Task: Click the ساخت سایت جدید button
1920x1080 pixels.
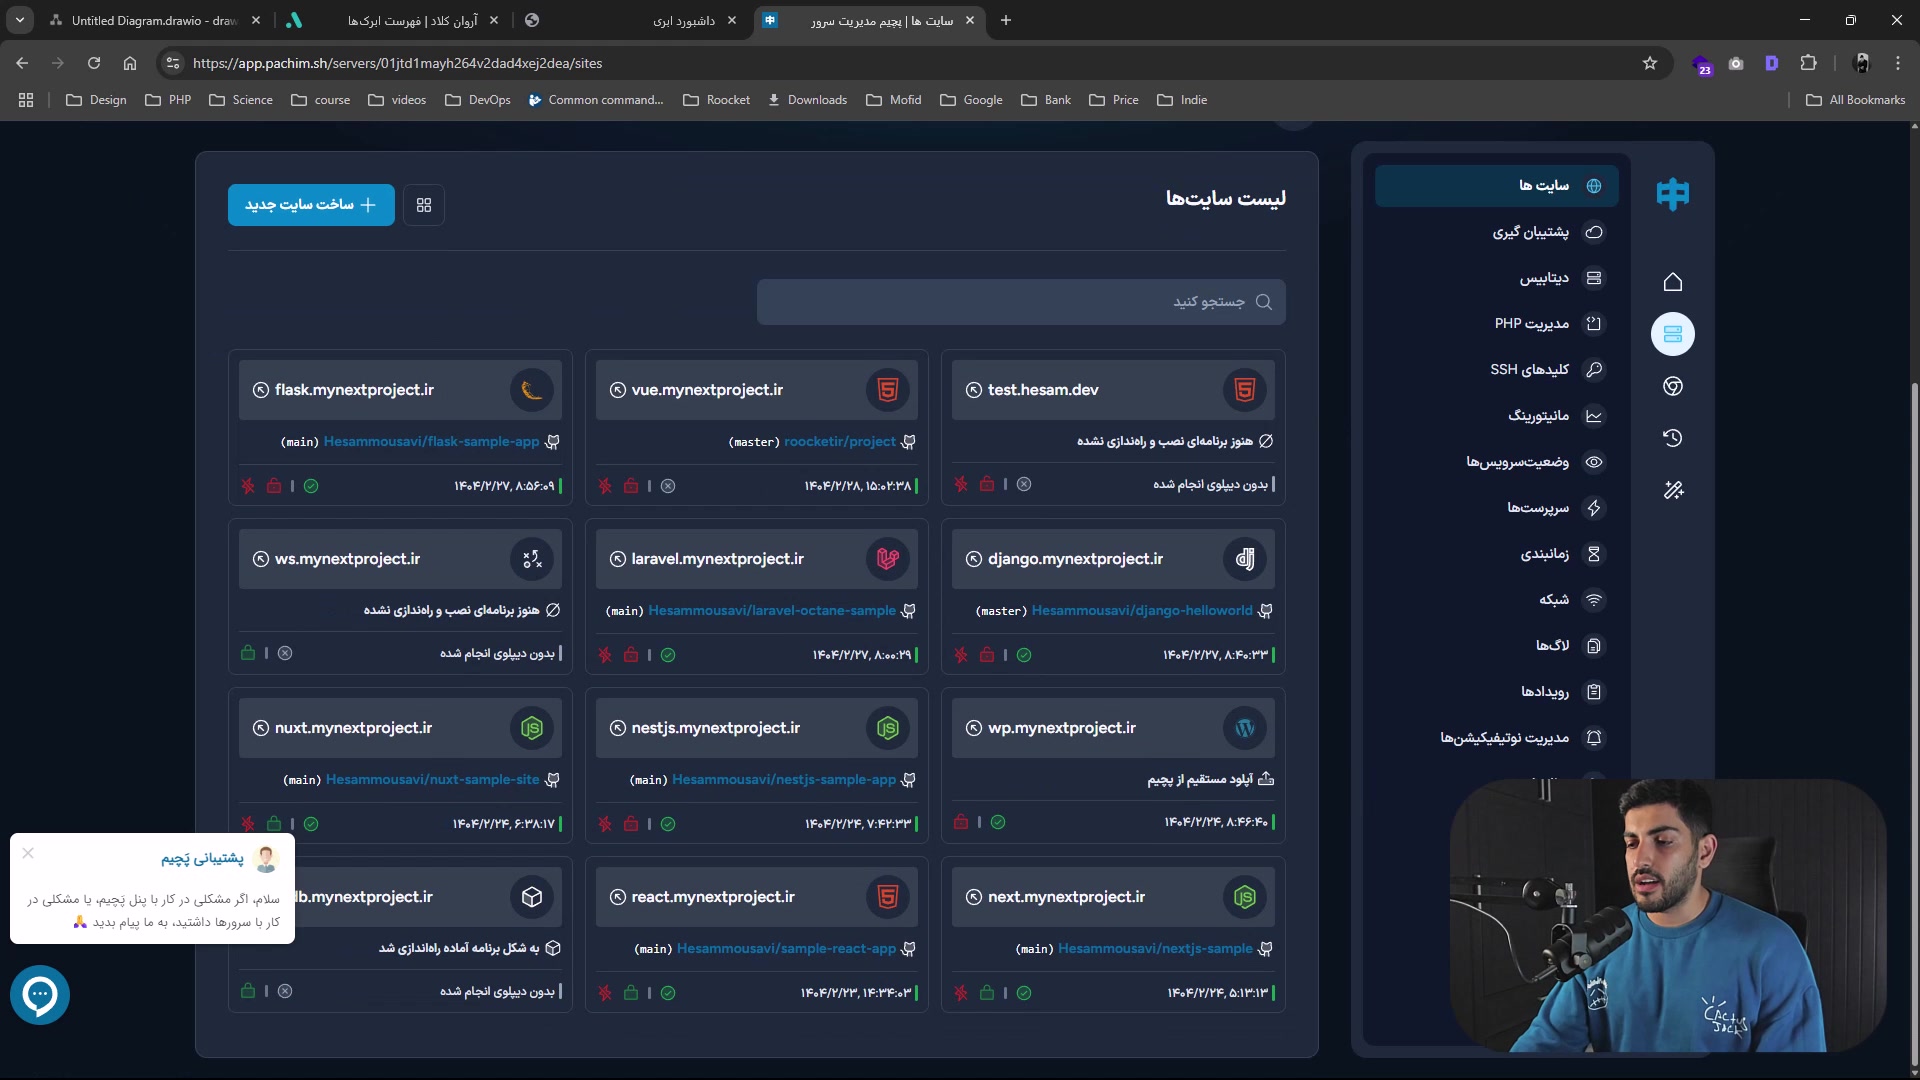Action: 311,205
